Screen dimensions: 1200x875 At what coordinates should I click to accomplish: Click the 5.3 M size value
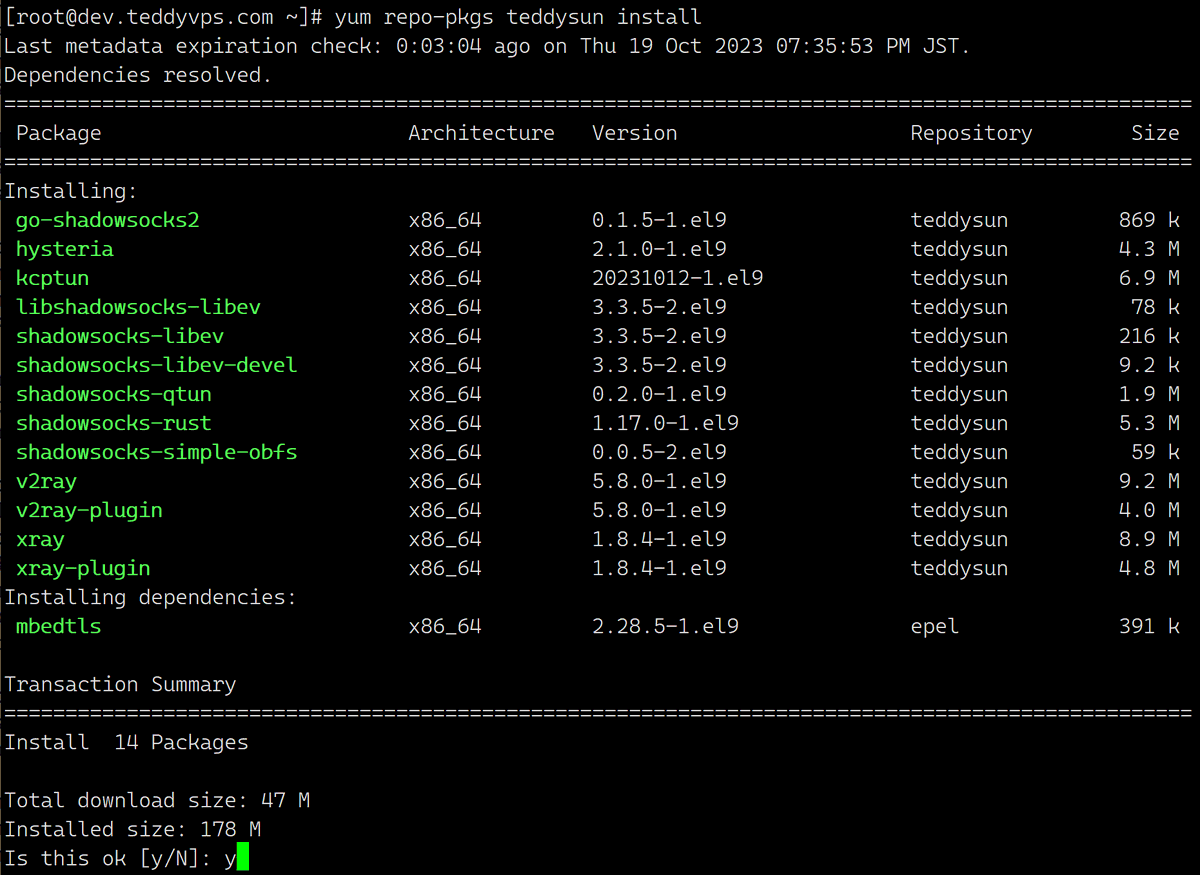pos(1150,423)
